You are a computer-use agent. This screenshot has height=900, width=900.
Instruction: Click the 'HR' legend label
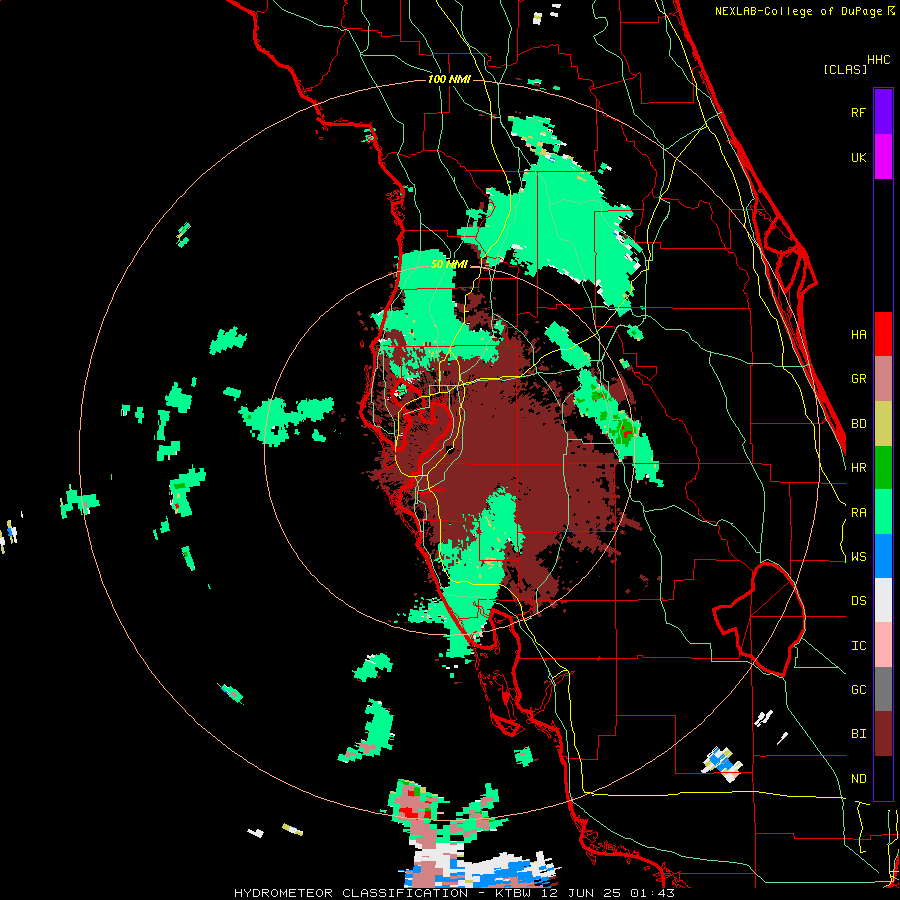858,468
